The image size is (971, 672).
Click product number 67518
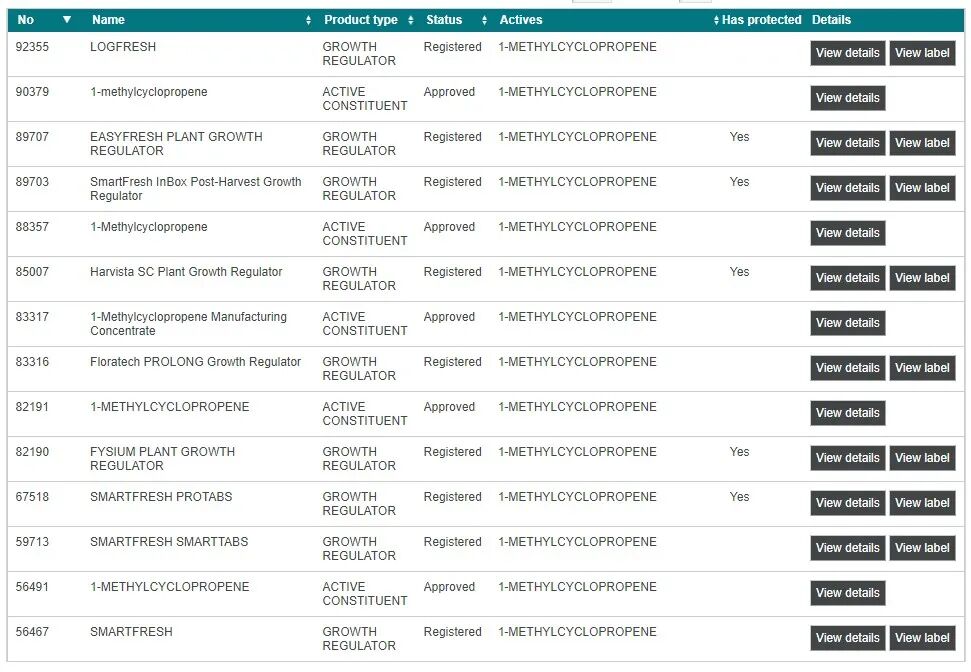(32, 497)
